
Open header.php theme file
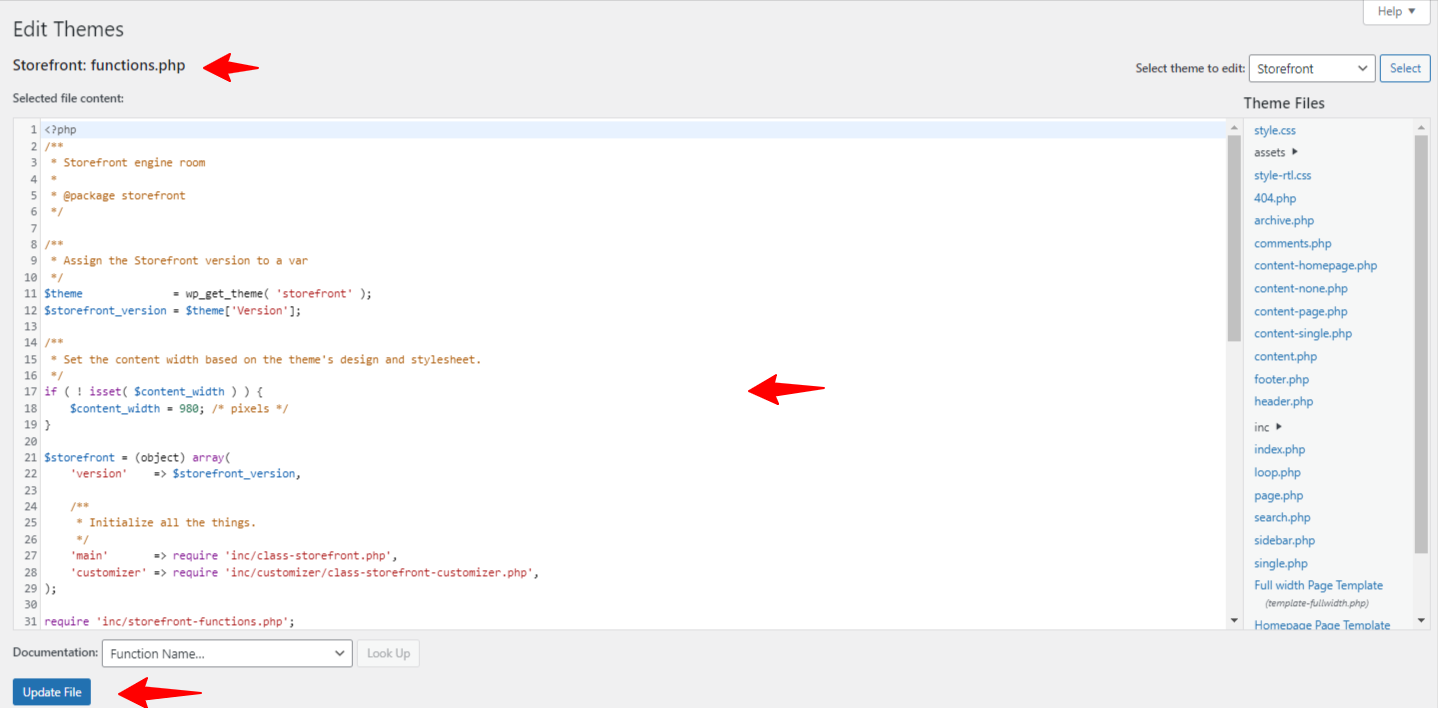point(1283,401)
